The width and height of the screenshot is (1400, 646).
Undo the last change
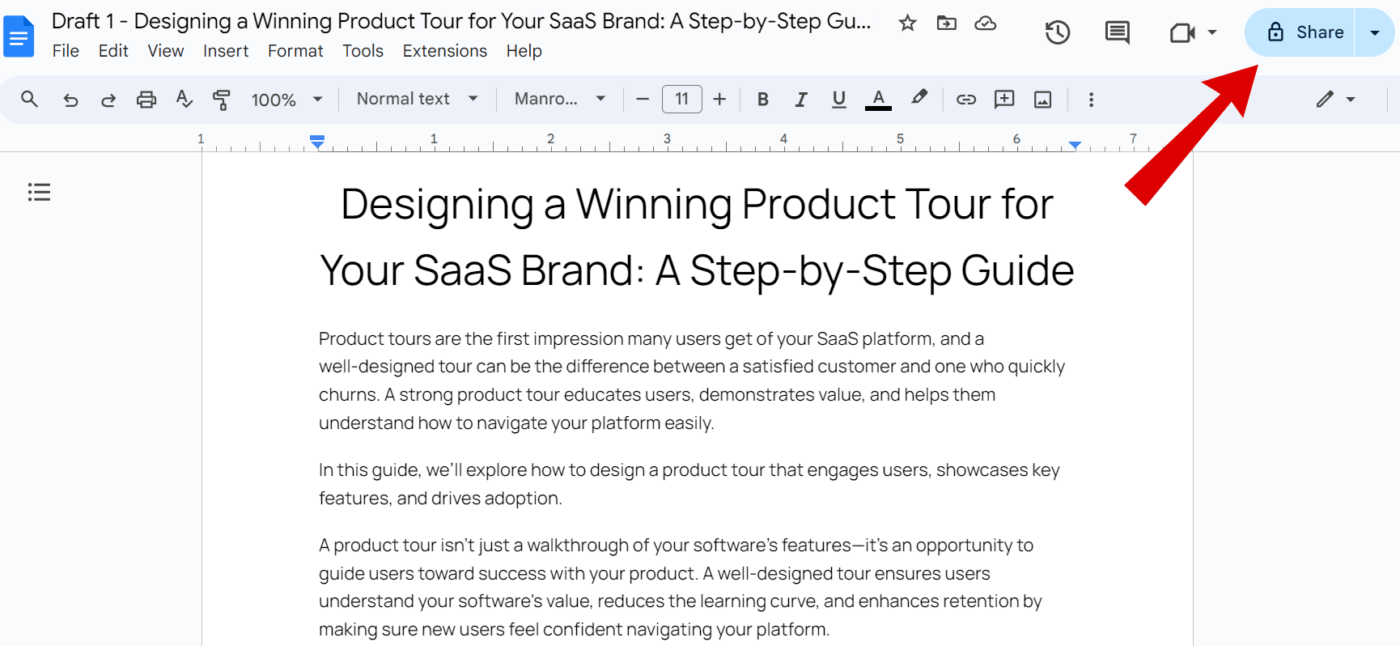pos(69,99)
